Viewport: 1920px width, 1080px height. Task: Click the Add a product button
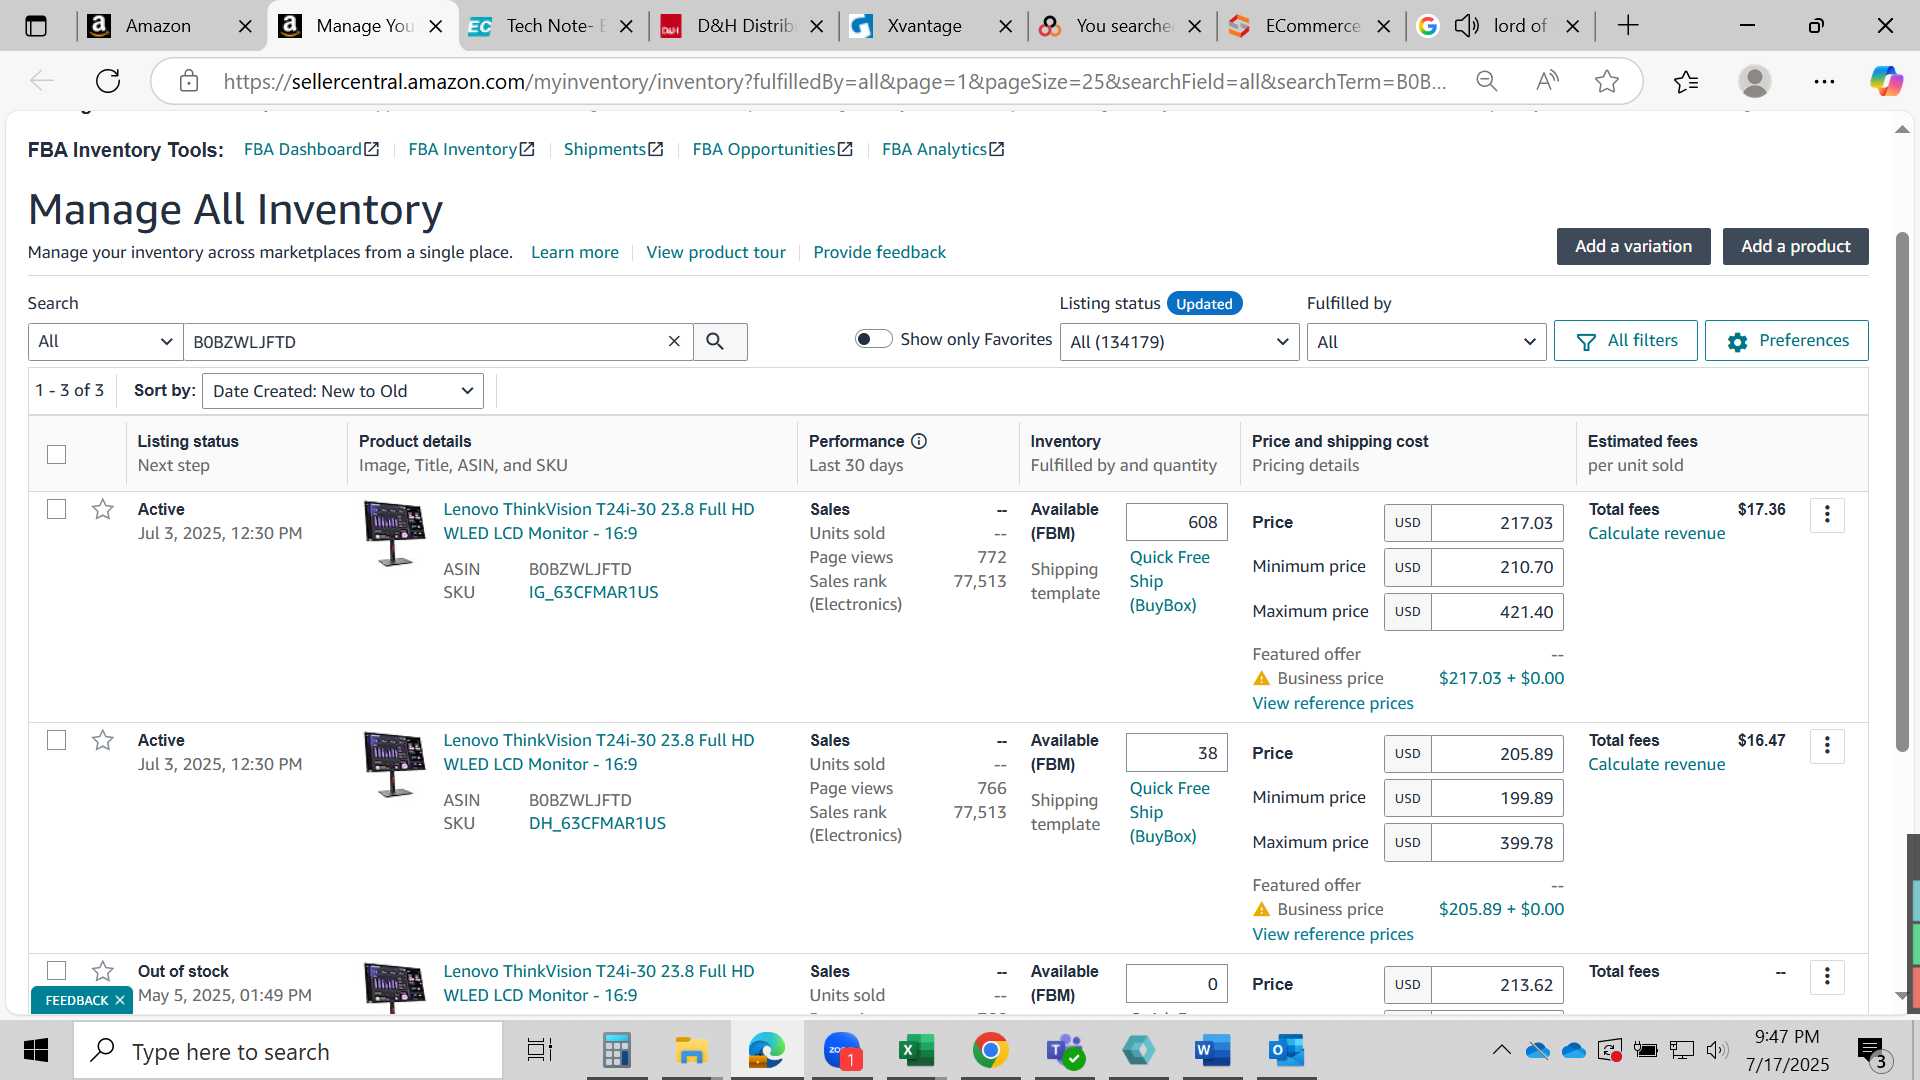pyautogui.click(x=1795, y=247)
